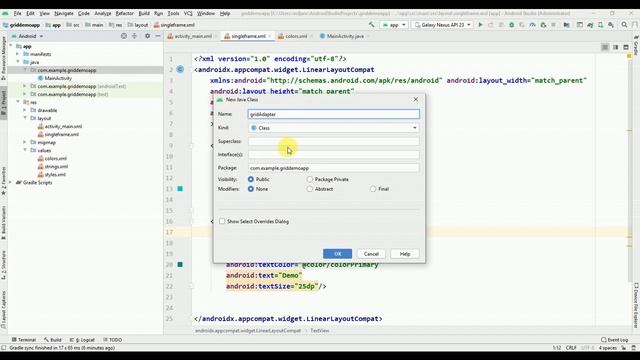This screenshot has width=640, height=360.
Task: Select the Public visibility radio button
Action: coord(251,179)
